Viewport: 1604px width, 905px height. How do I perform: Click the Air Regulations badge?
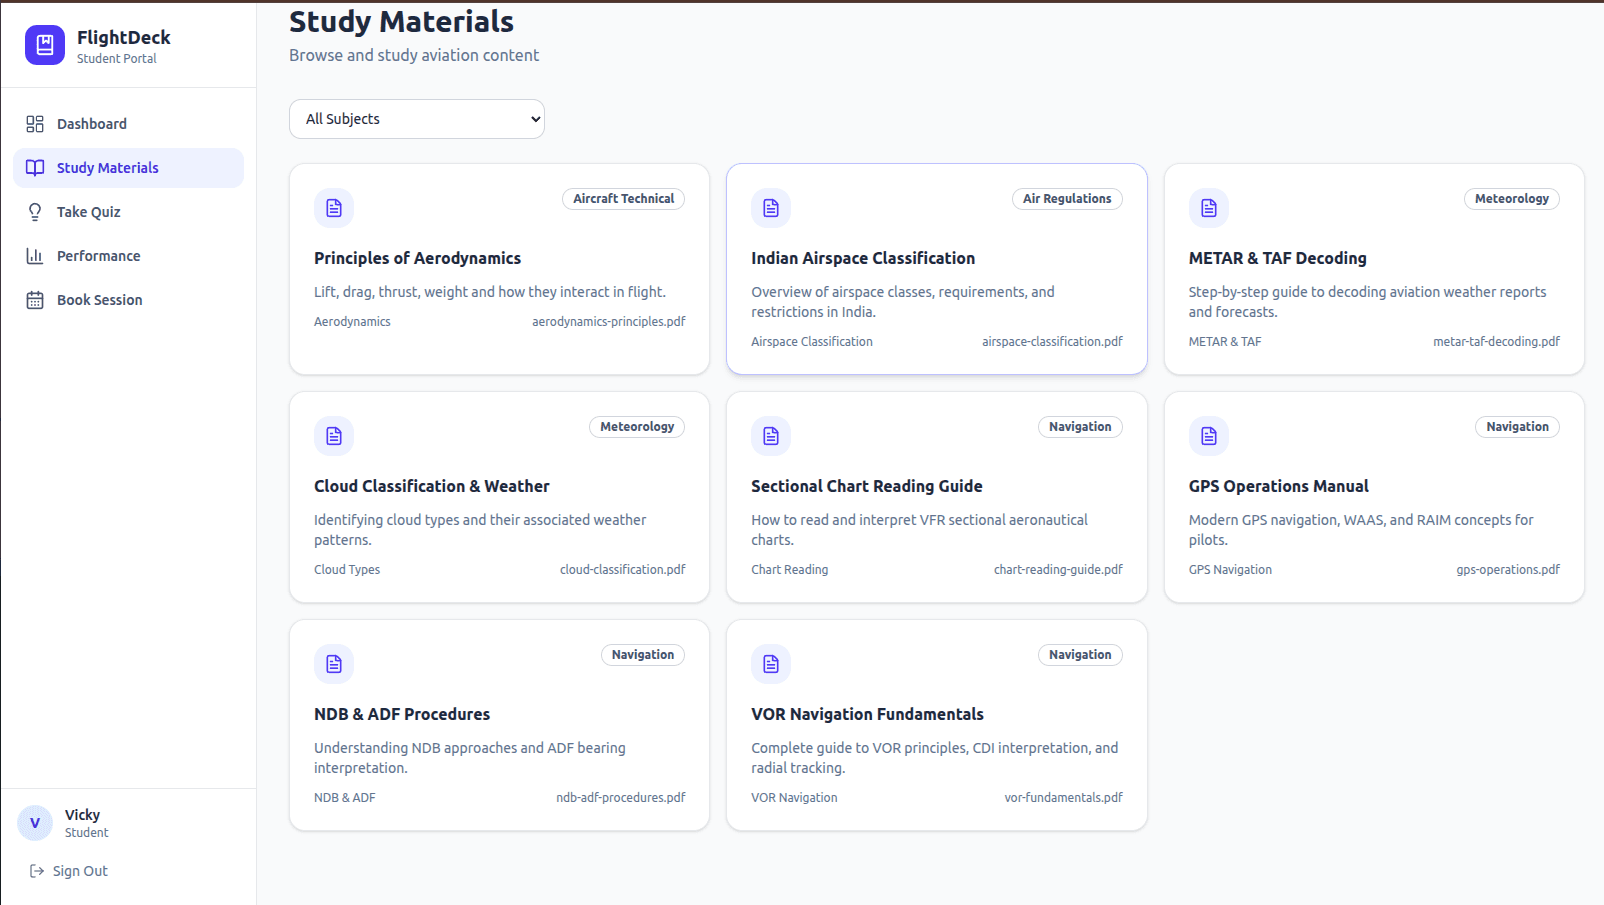1067,199
